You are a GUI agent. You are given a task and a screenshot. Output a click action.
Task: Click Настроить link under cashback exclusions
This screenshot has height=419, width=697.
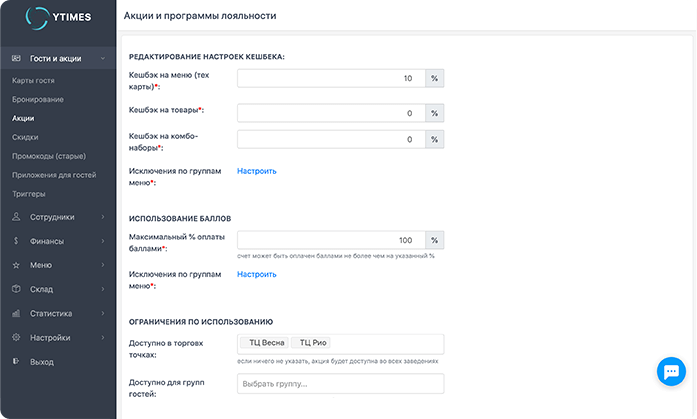[x=256, y=171]
